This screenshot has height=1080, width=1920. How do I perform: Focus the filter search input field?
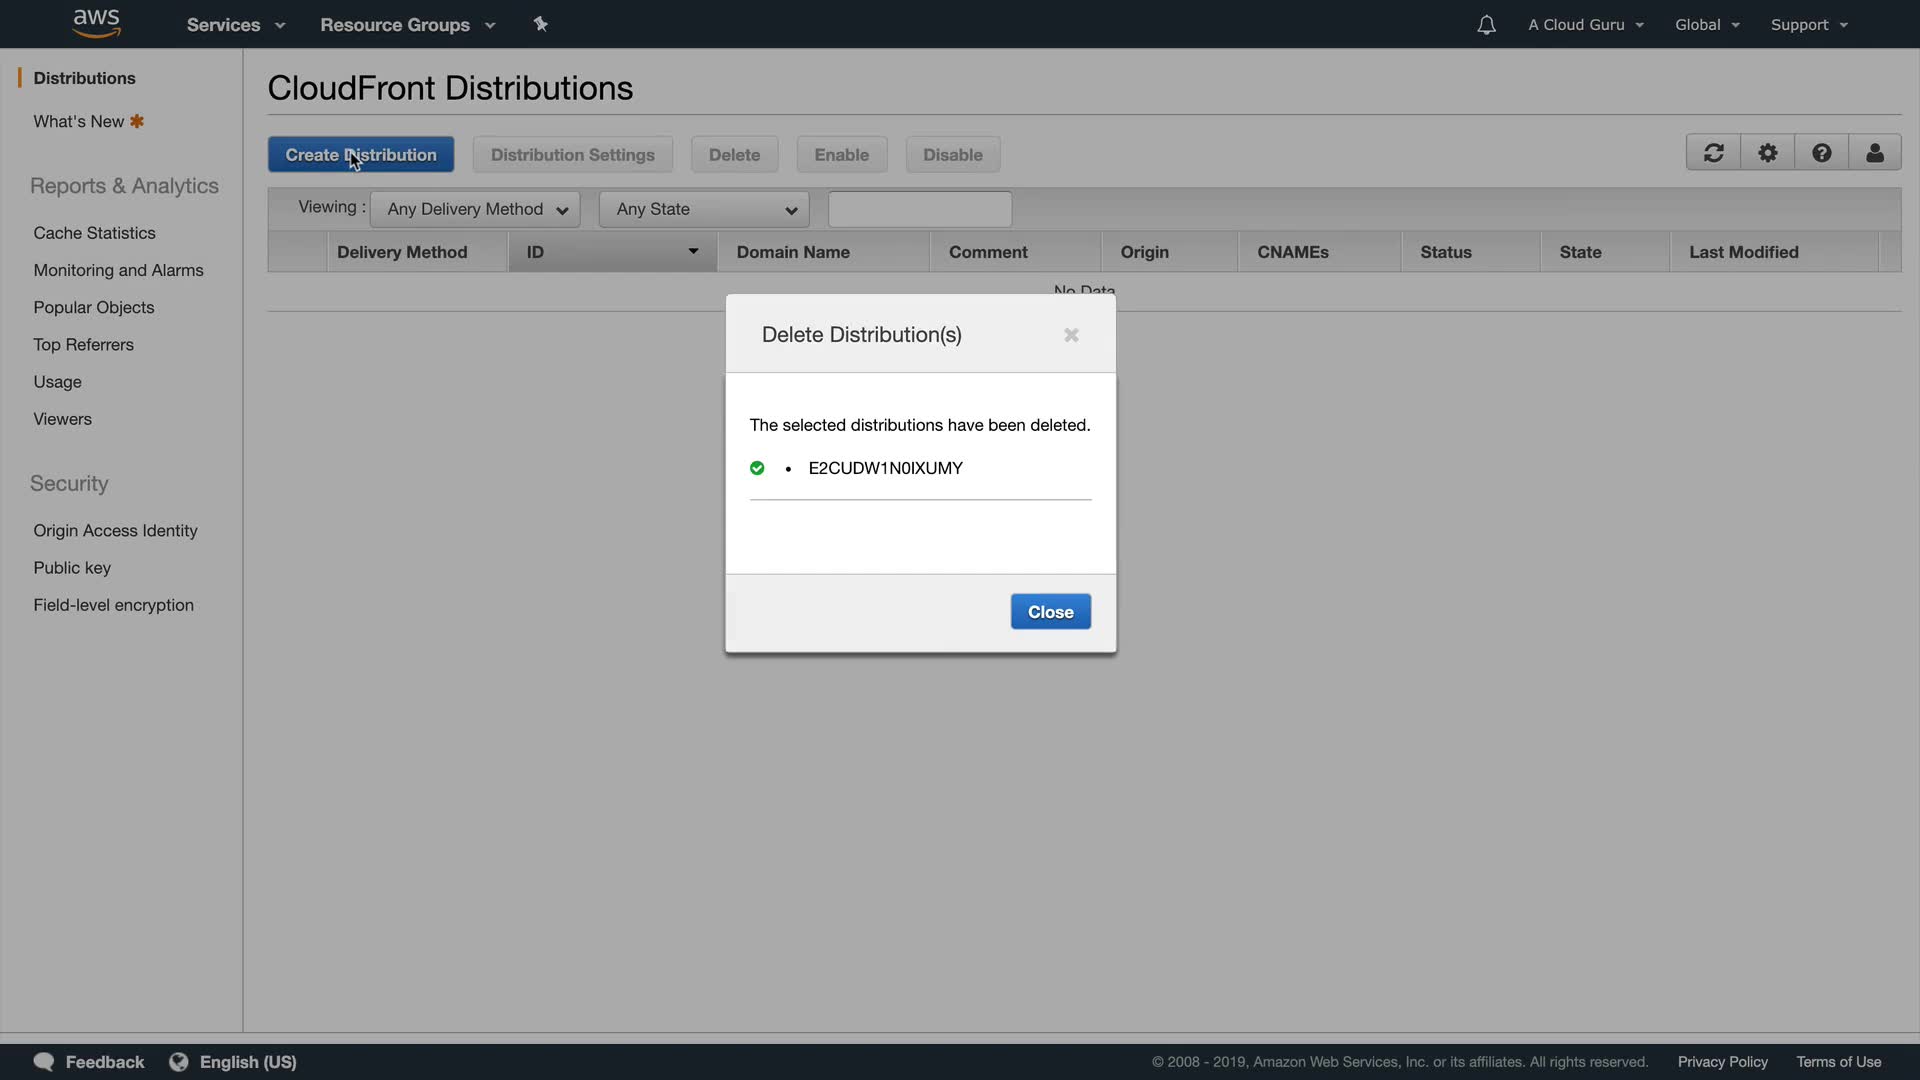tap(919, 209)
